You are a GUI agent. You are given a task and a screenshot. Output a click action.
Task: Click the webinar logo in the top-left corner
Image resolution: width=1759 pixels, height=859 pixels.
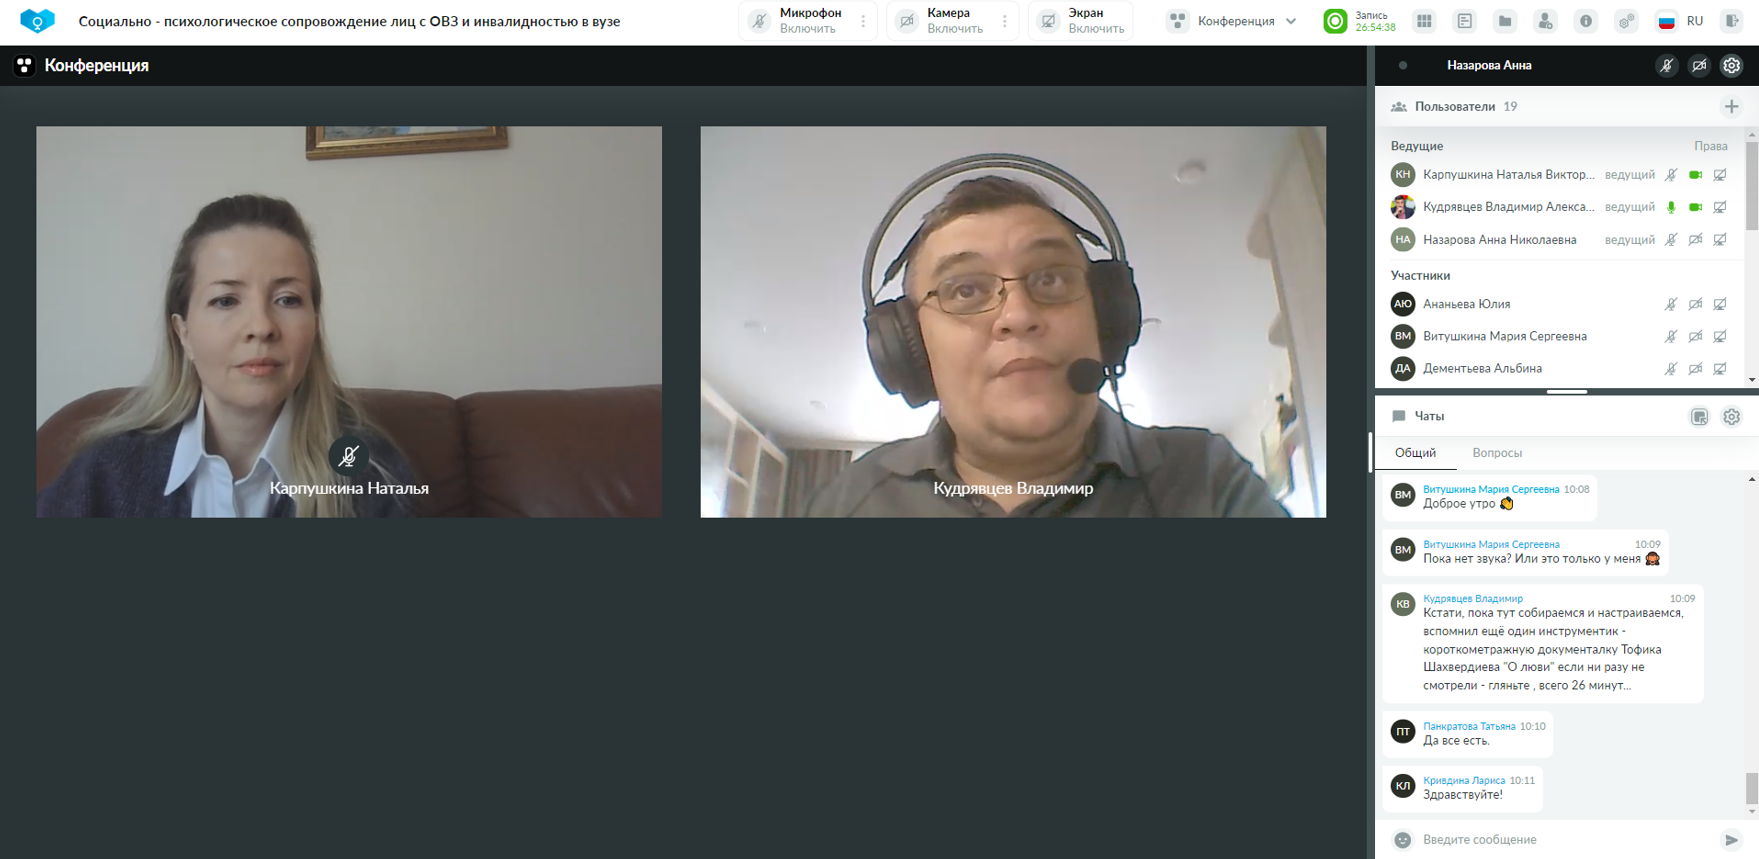(37, 21)
